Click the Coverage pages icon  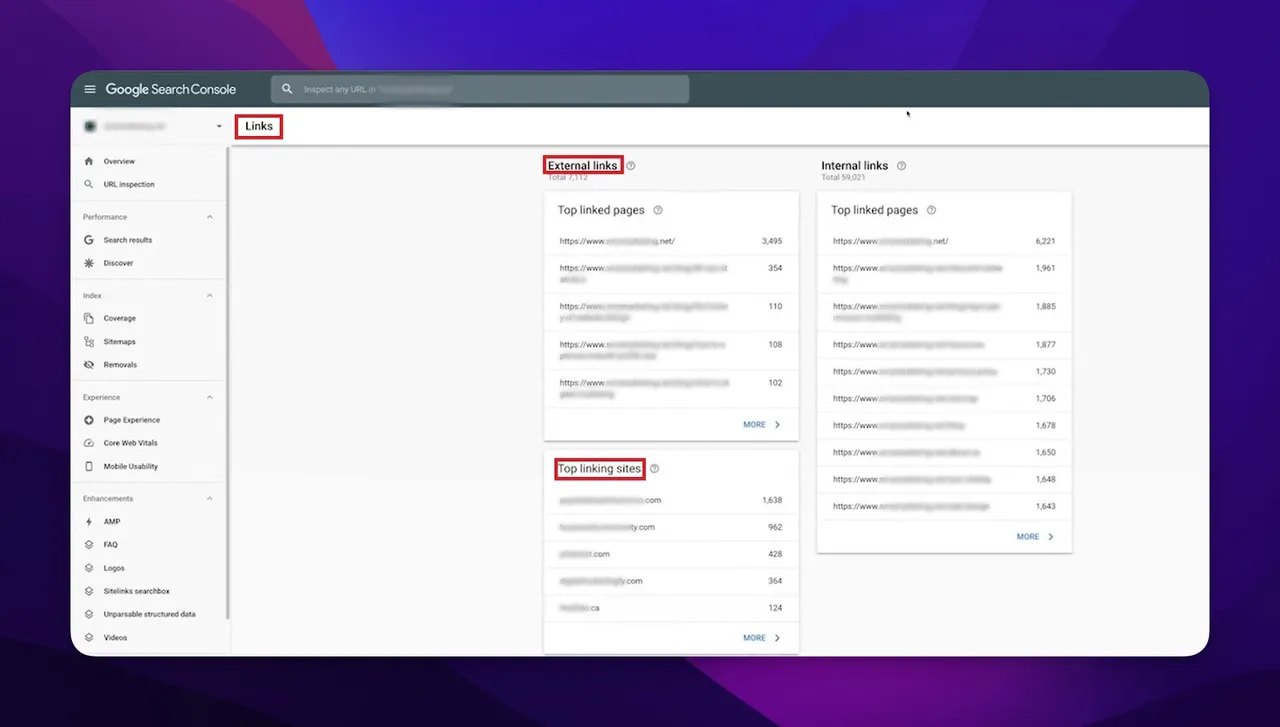[89, 318]
